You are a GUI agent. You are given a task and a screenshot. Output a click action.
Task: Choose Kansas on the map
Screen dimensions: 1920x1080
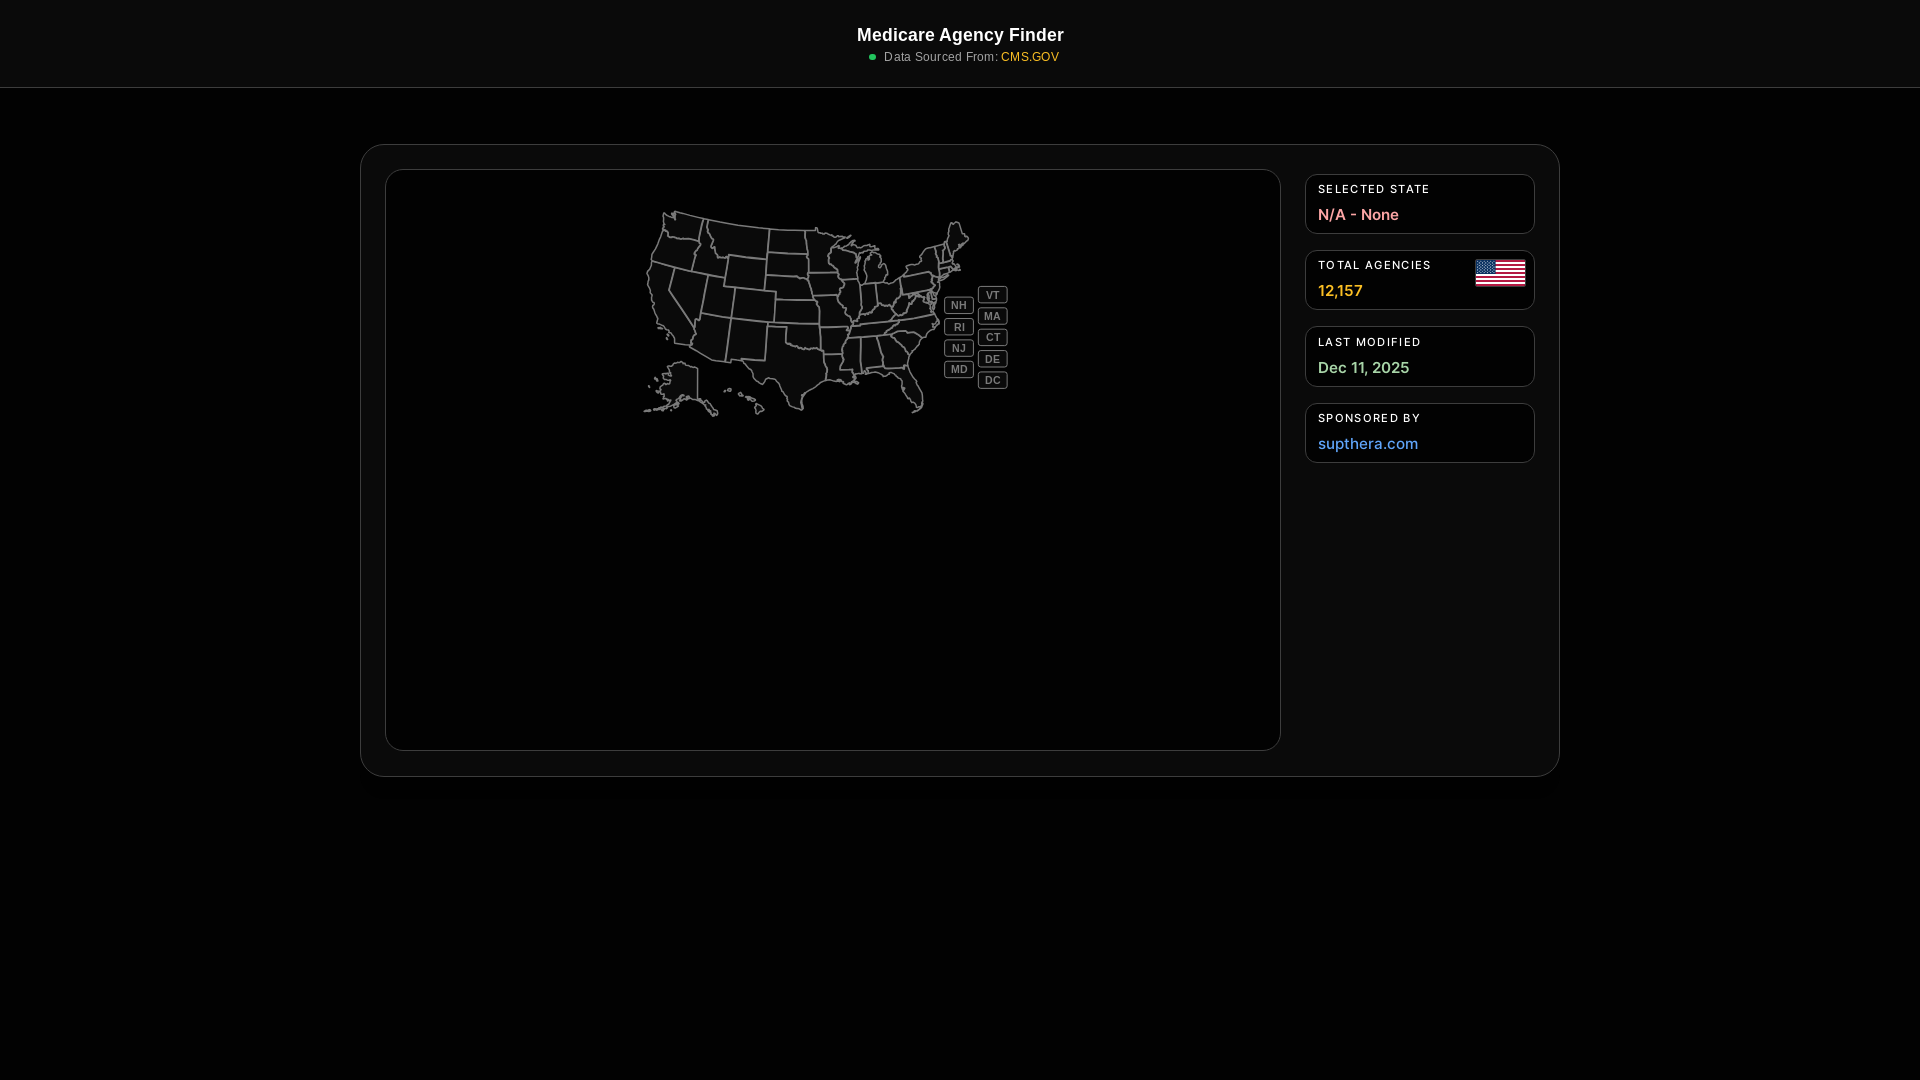[x=796, y=311]
